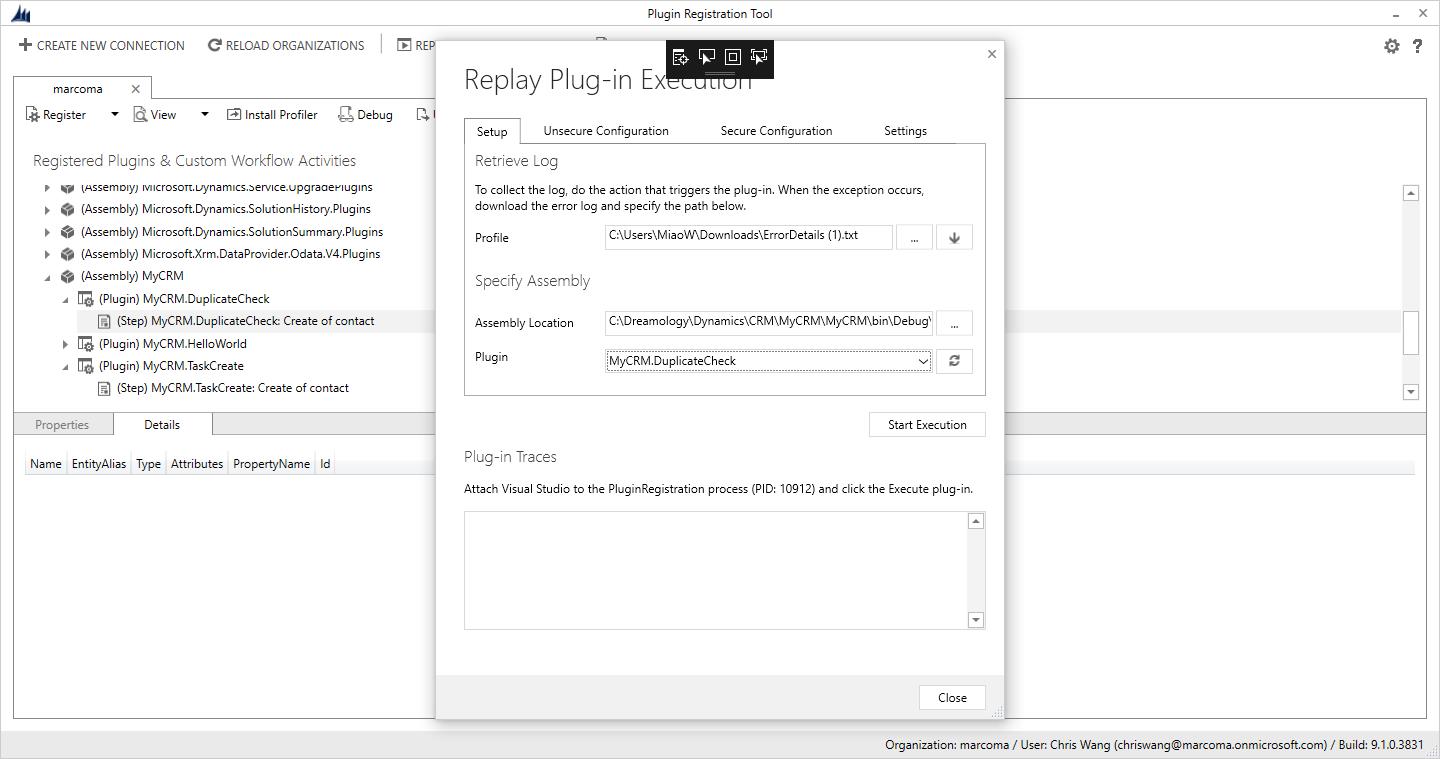Browse for assembly location with ellipsis button
This screenshot has width=1440, height=759.
(954, 323)
